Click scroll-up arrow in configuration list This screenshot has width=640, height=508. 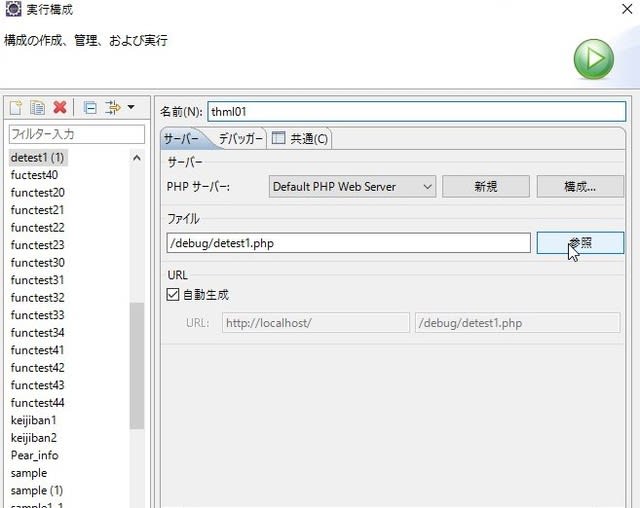137,158
